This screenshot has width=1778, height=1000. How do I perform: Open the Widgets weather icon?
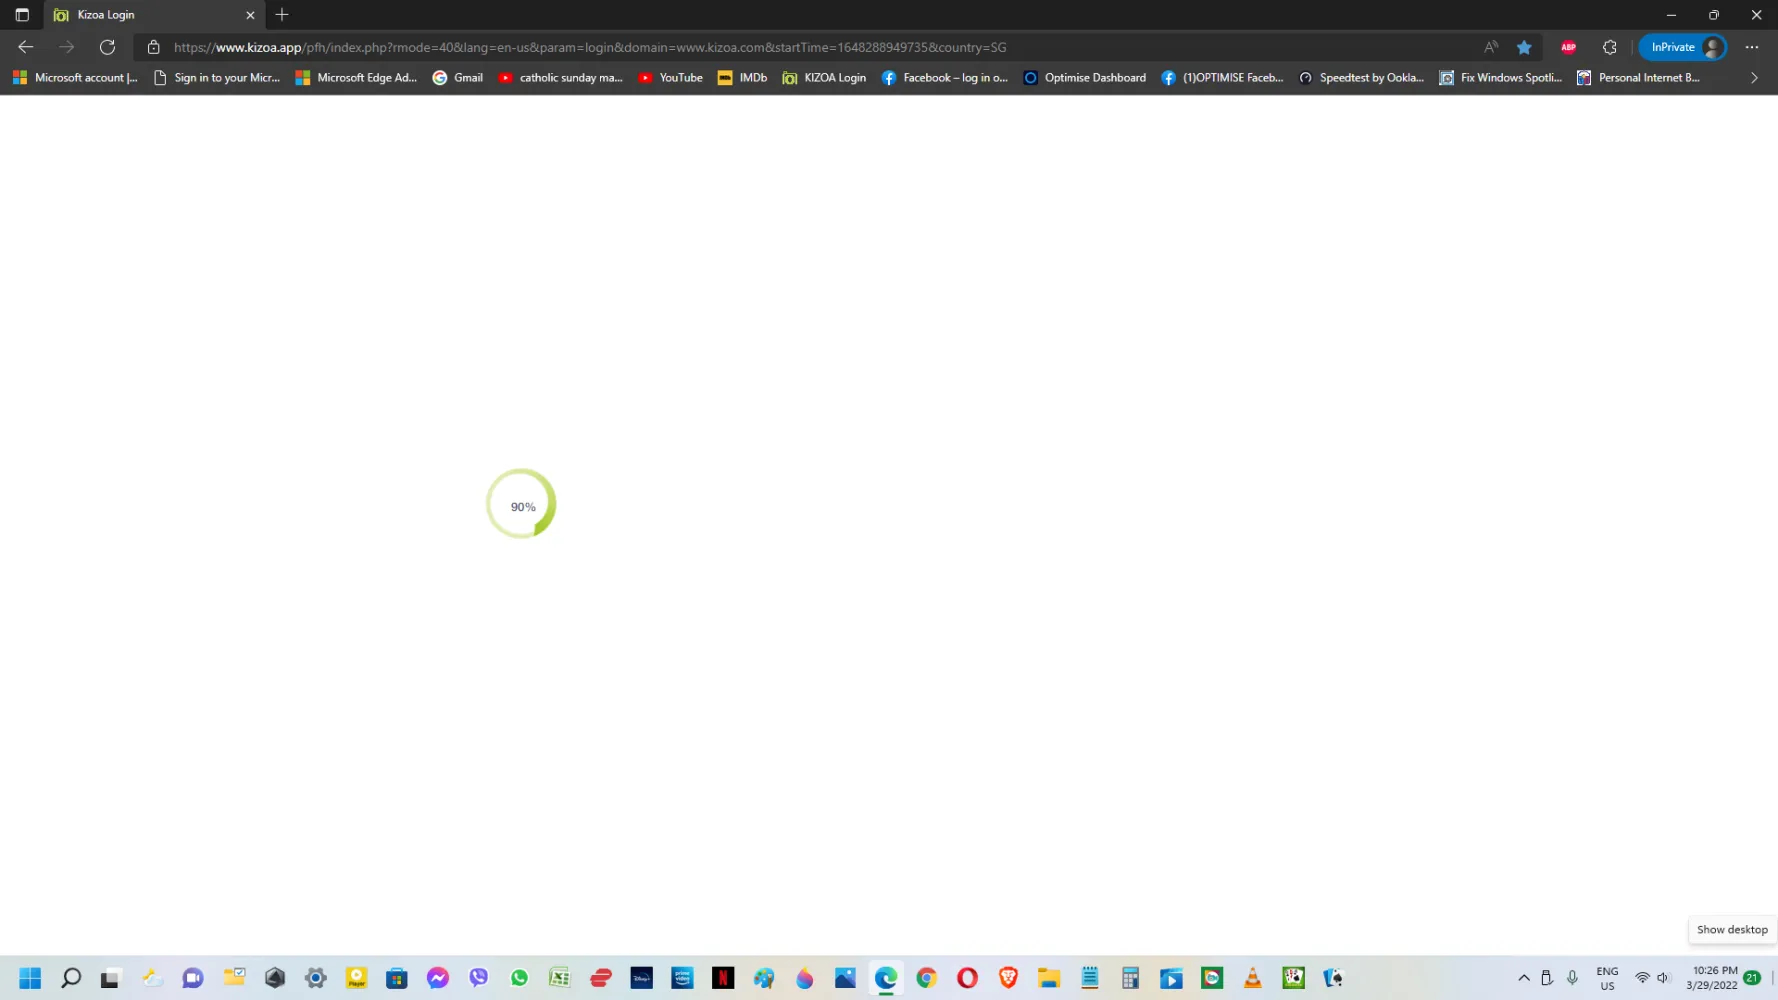152,978
